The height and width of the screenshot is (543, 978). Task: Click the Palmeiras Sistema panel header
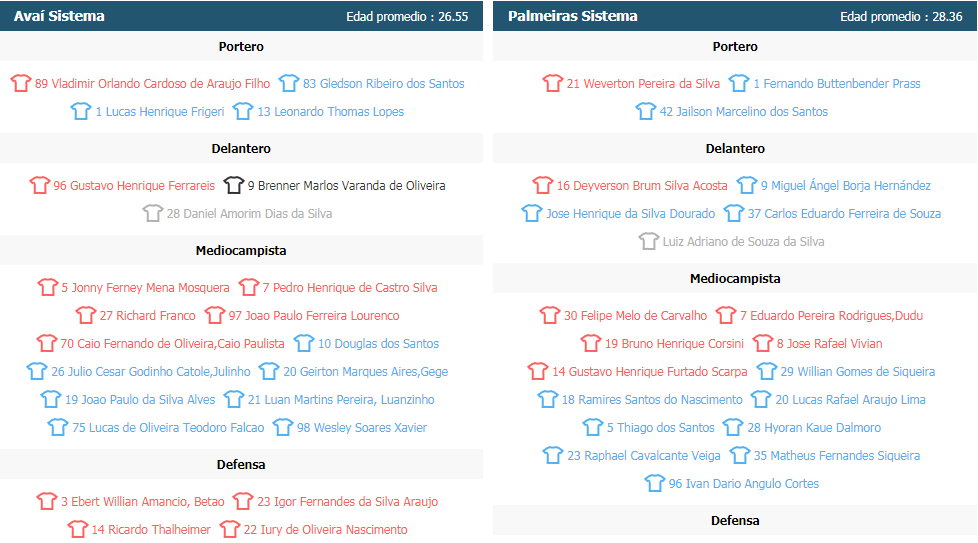(735, 16)
